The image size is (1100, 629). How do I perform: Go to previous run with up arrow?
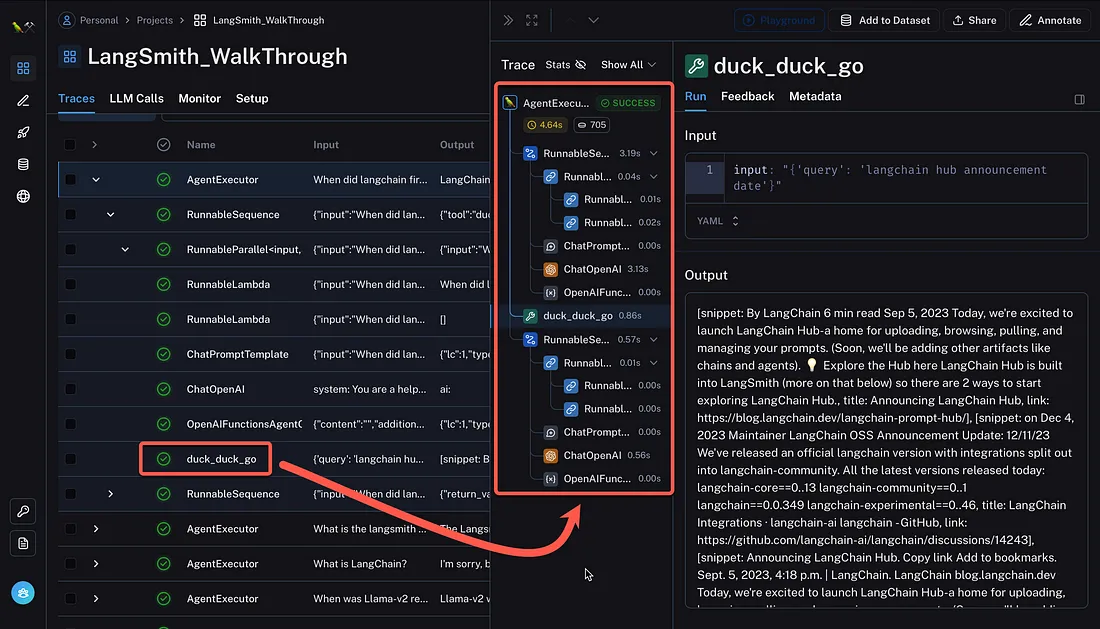[x=570, y=20]
